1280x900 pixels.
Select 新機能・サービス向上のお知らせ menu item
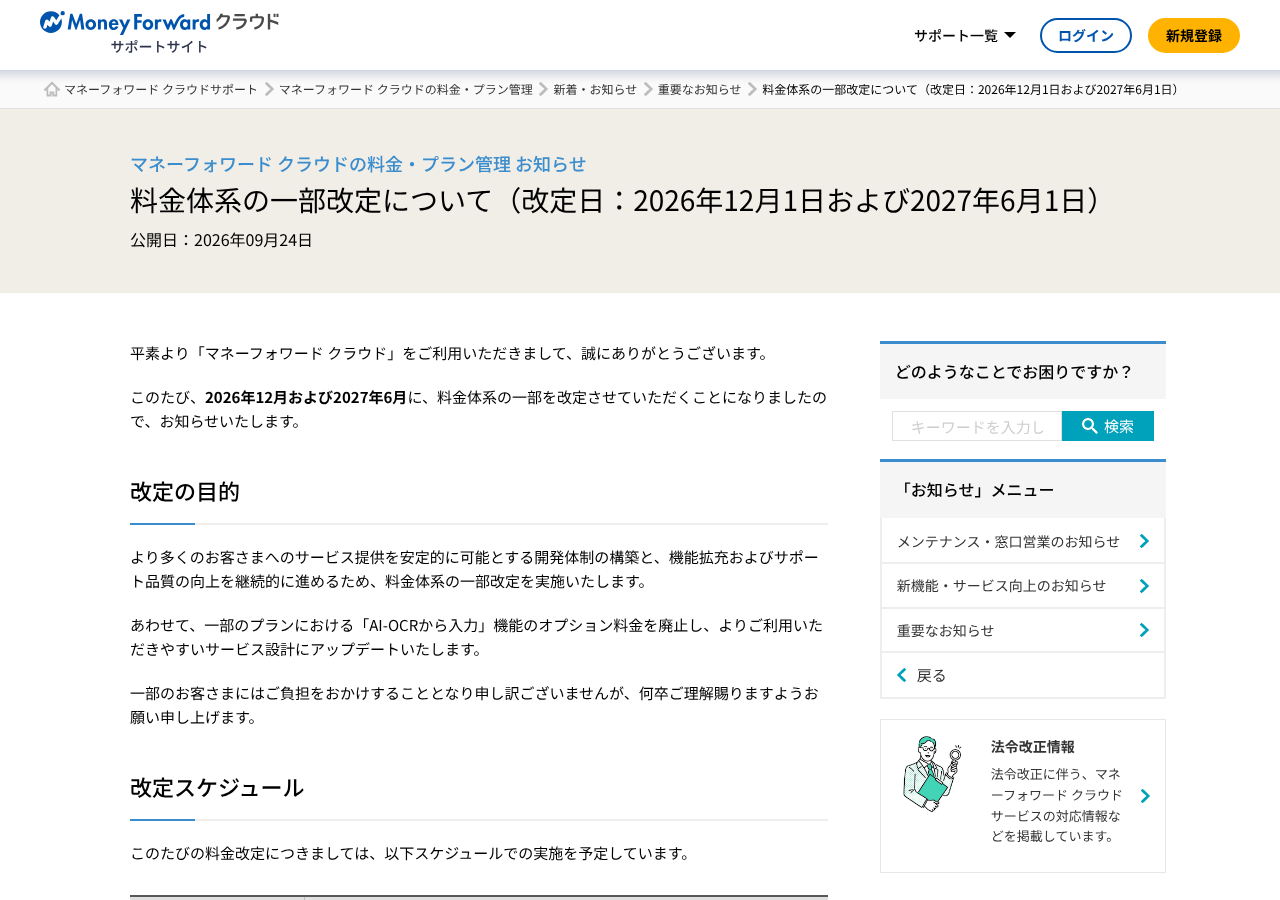1023,586
